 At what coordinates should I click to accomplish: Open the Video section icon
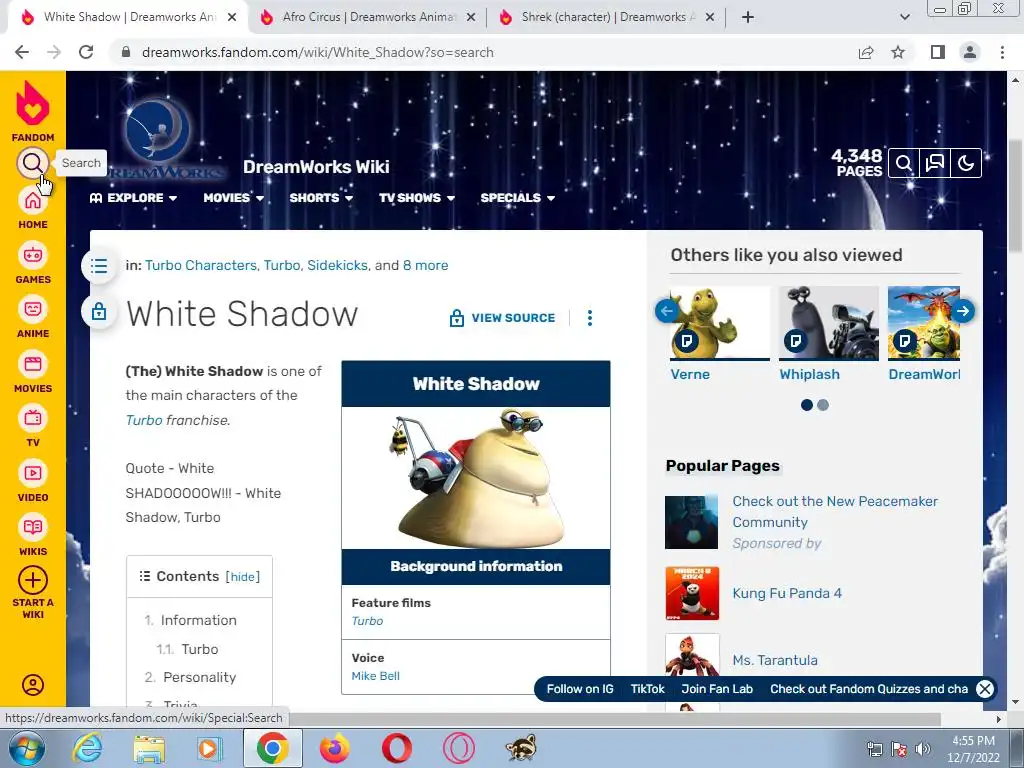coord(33,473)
